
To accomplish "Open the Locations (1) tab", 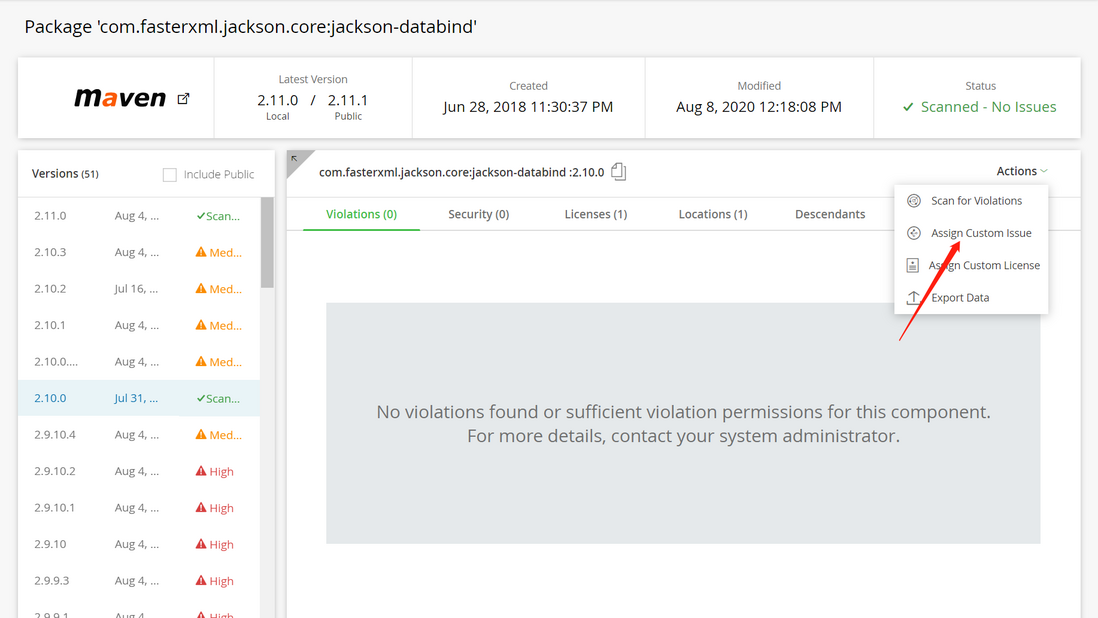I will click(713, 214).
